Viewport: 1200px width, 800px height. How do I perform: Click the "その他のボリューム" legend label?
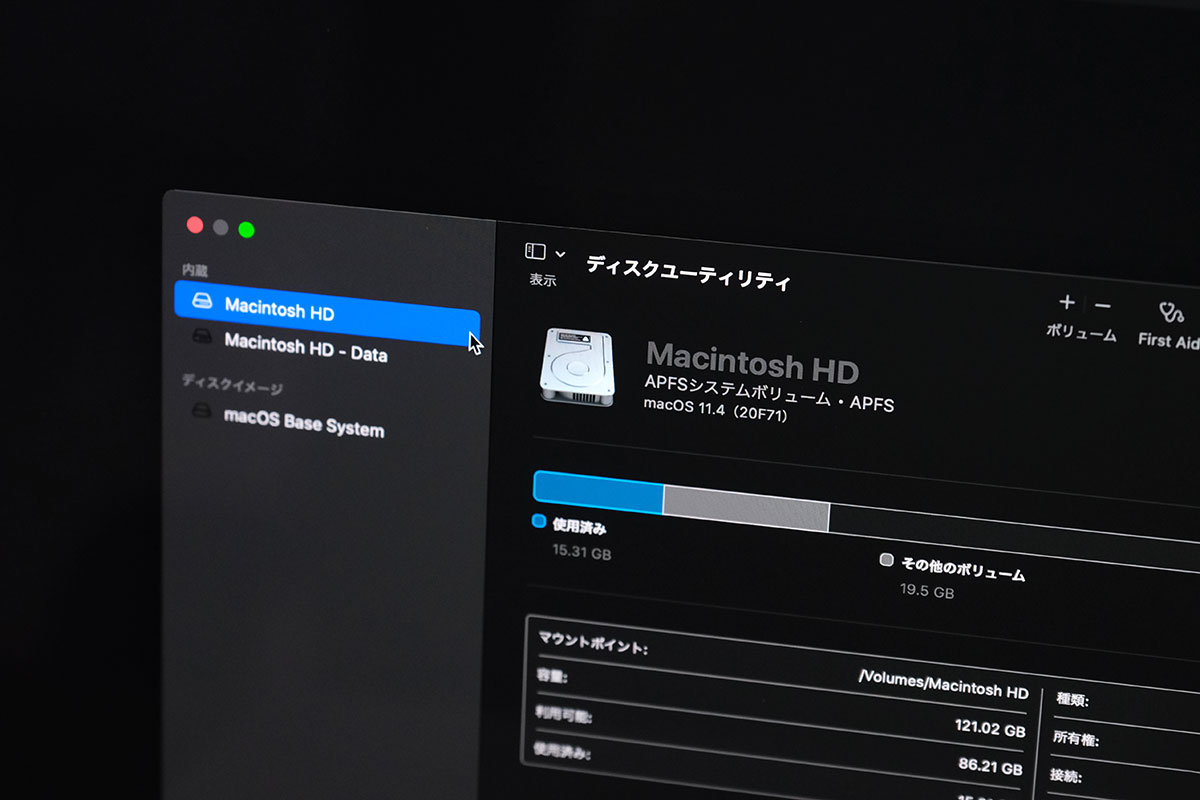tap(963, 569)
